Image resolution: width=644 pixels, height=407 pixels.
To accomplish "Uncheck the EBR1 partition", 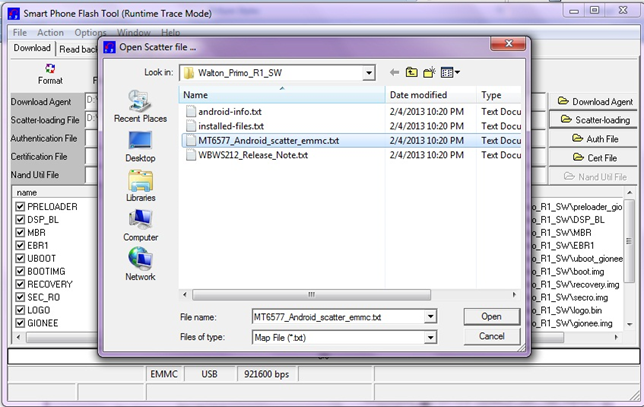I will coord(20,245).
